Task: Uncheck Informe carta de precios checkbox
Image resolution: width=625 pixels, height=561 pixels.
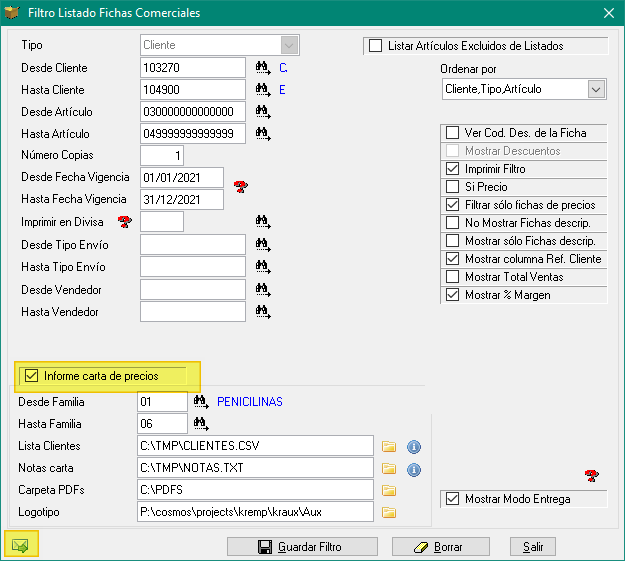Action: click(31, 376)
